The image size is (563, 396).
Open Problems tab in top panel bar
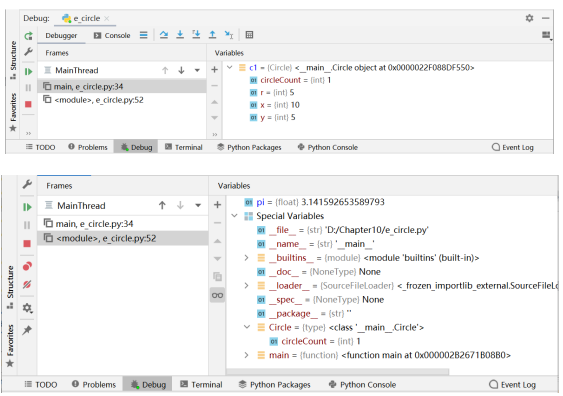click(88, 147)
